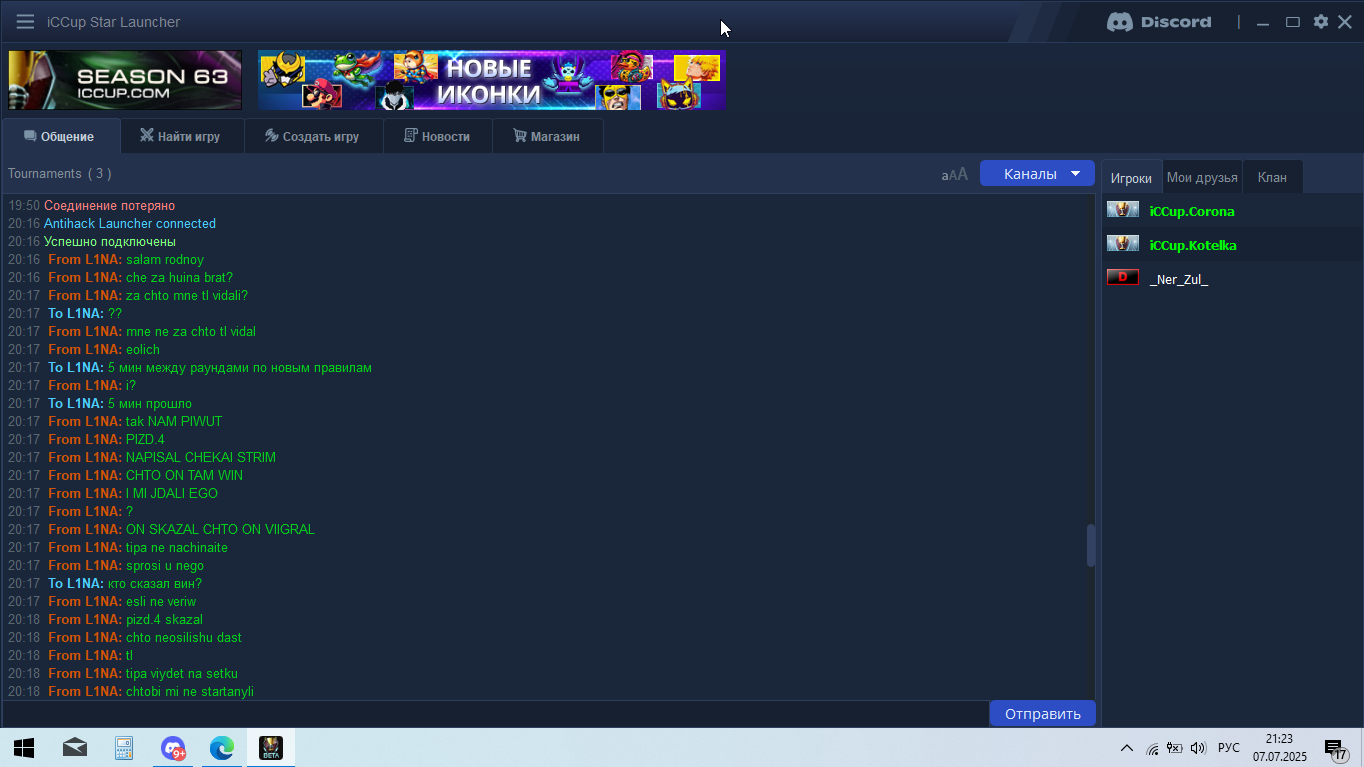Viewport: 1364px width, 767px height.
Task: Click the Отправить send button
Action: pos(1042,714)
